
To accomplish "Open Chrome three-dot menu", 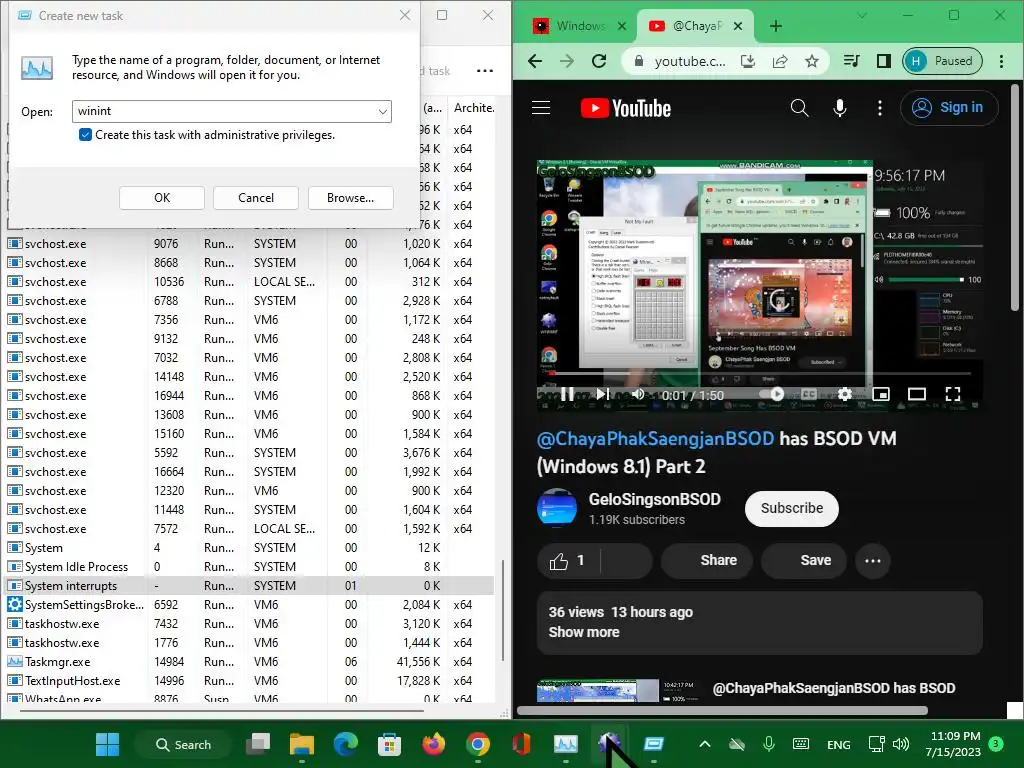I will 1001,61.
